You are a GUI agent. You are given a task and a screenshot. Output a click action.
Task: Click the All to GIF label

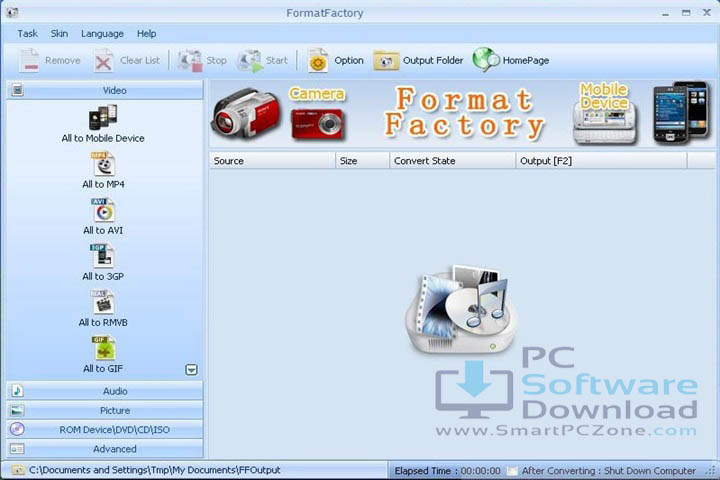[103, 368]
